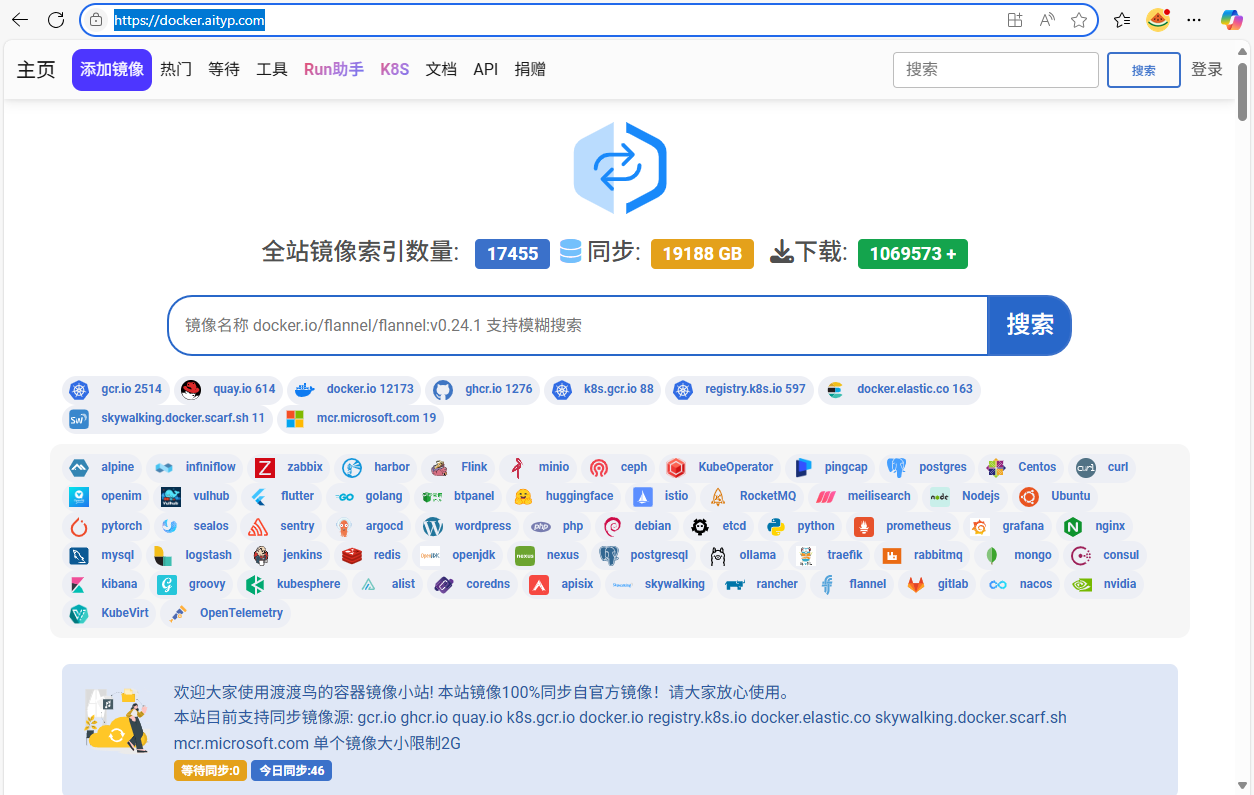Click the large blue 搜索 button
This screenshot has height=795, width=1254.
(1029, 325)
